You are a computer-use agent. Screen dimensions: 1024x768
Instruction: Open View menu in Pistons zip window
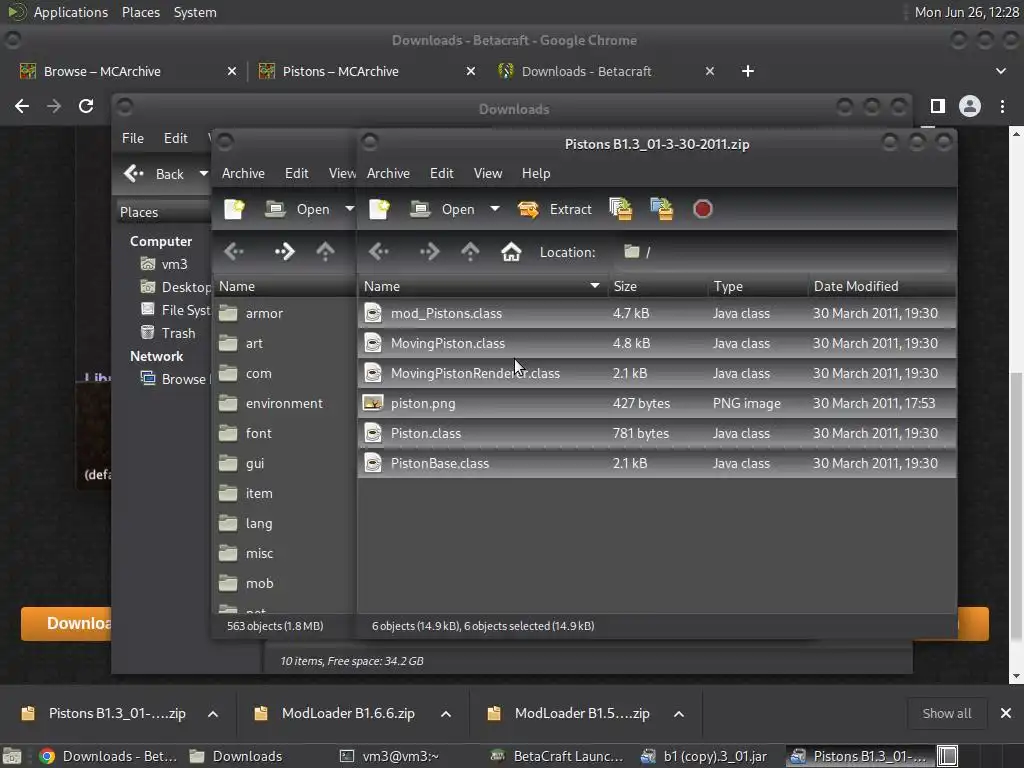[488, 173]
